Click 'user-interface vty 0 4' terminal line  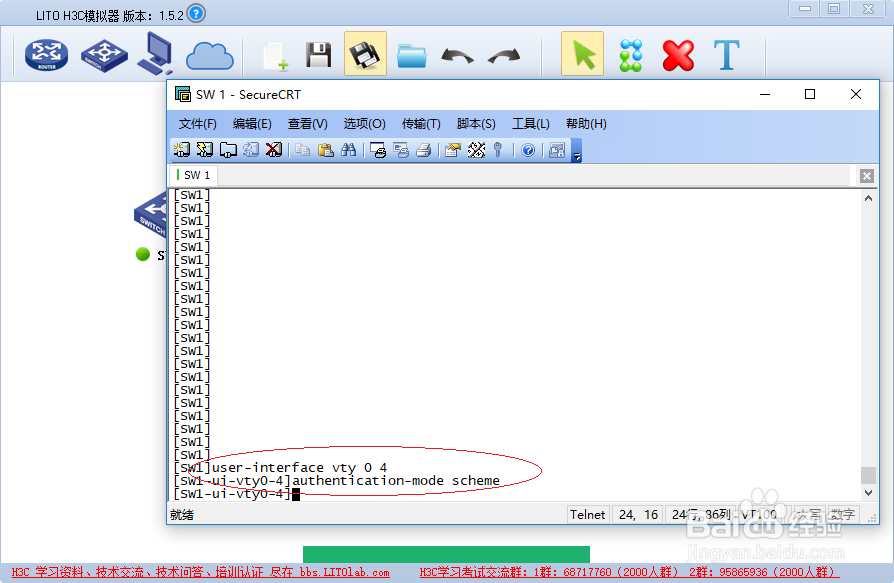299,468
